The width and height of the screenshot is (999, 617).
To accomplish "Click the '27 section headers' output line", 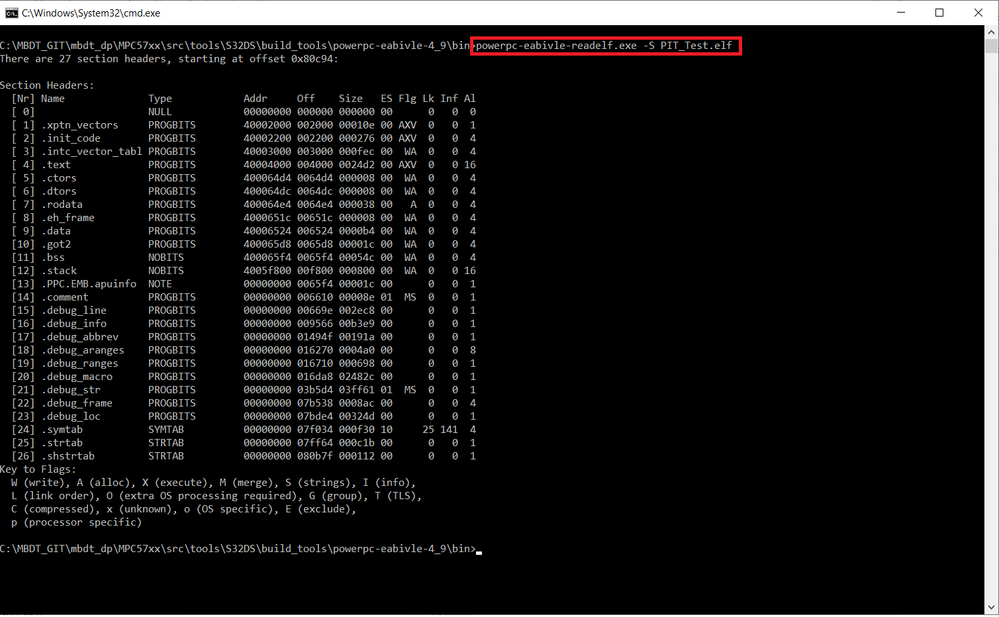I will pos(169,59).
